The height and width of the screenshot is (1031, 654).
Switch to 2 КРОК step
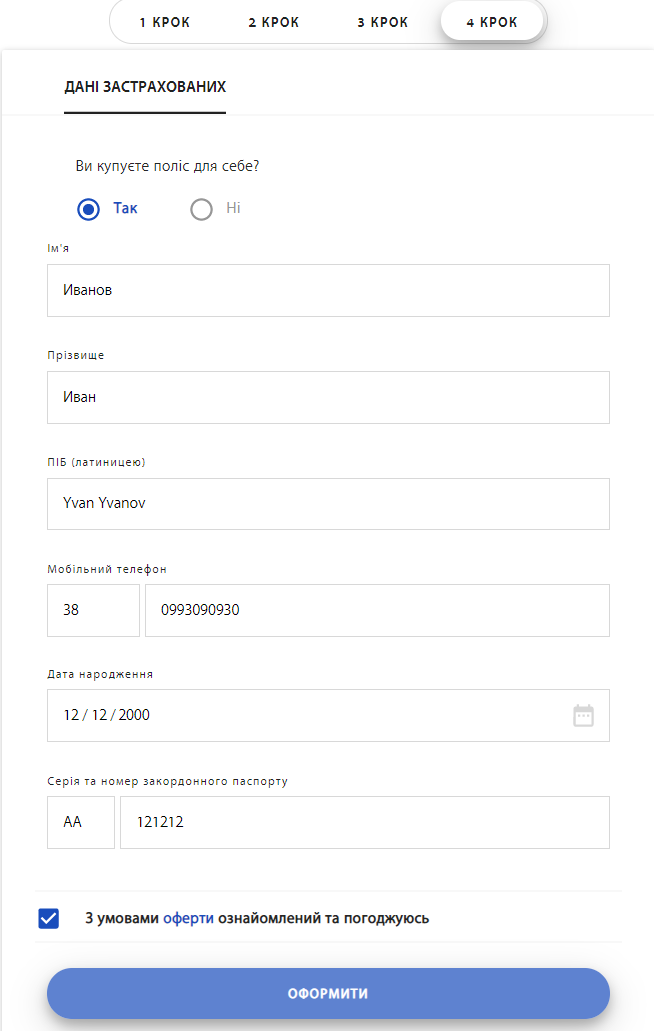click(x=273, y=22)
